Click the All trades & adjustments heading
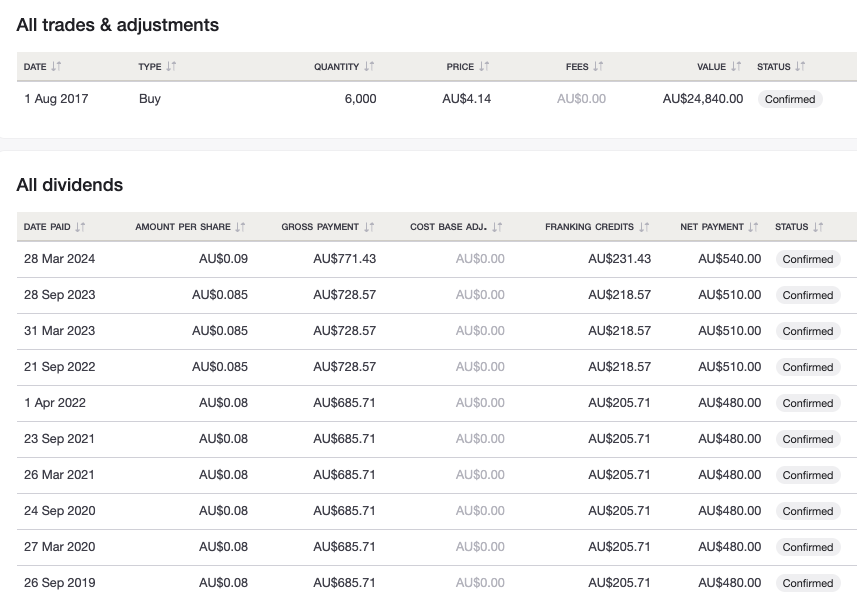 point(119,25)
